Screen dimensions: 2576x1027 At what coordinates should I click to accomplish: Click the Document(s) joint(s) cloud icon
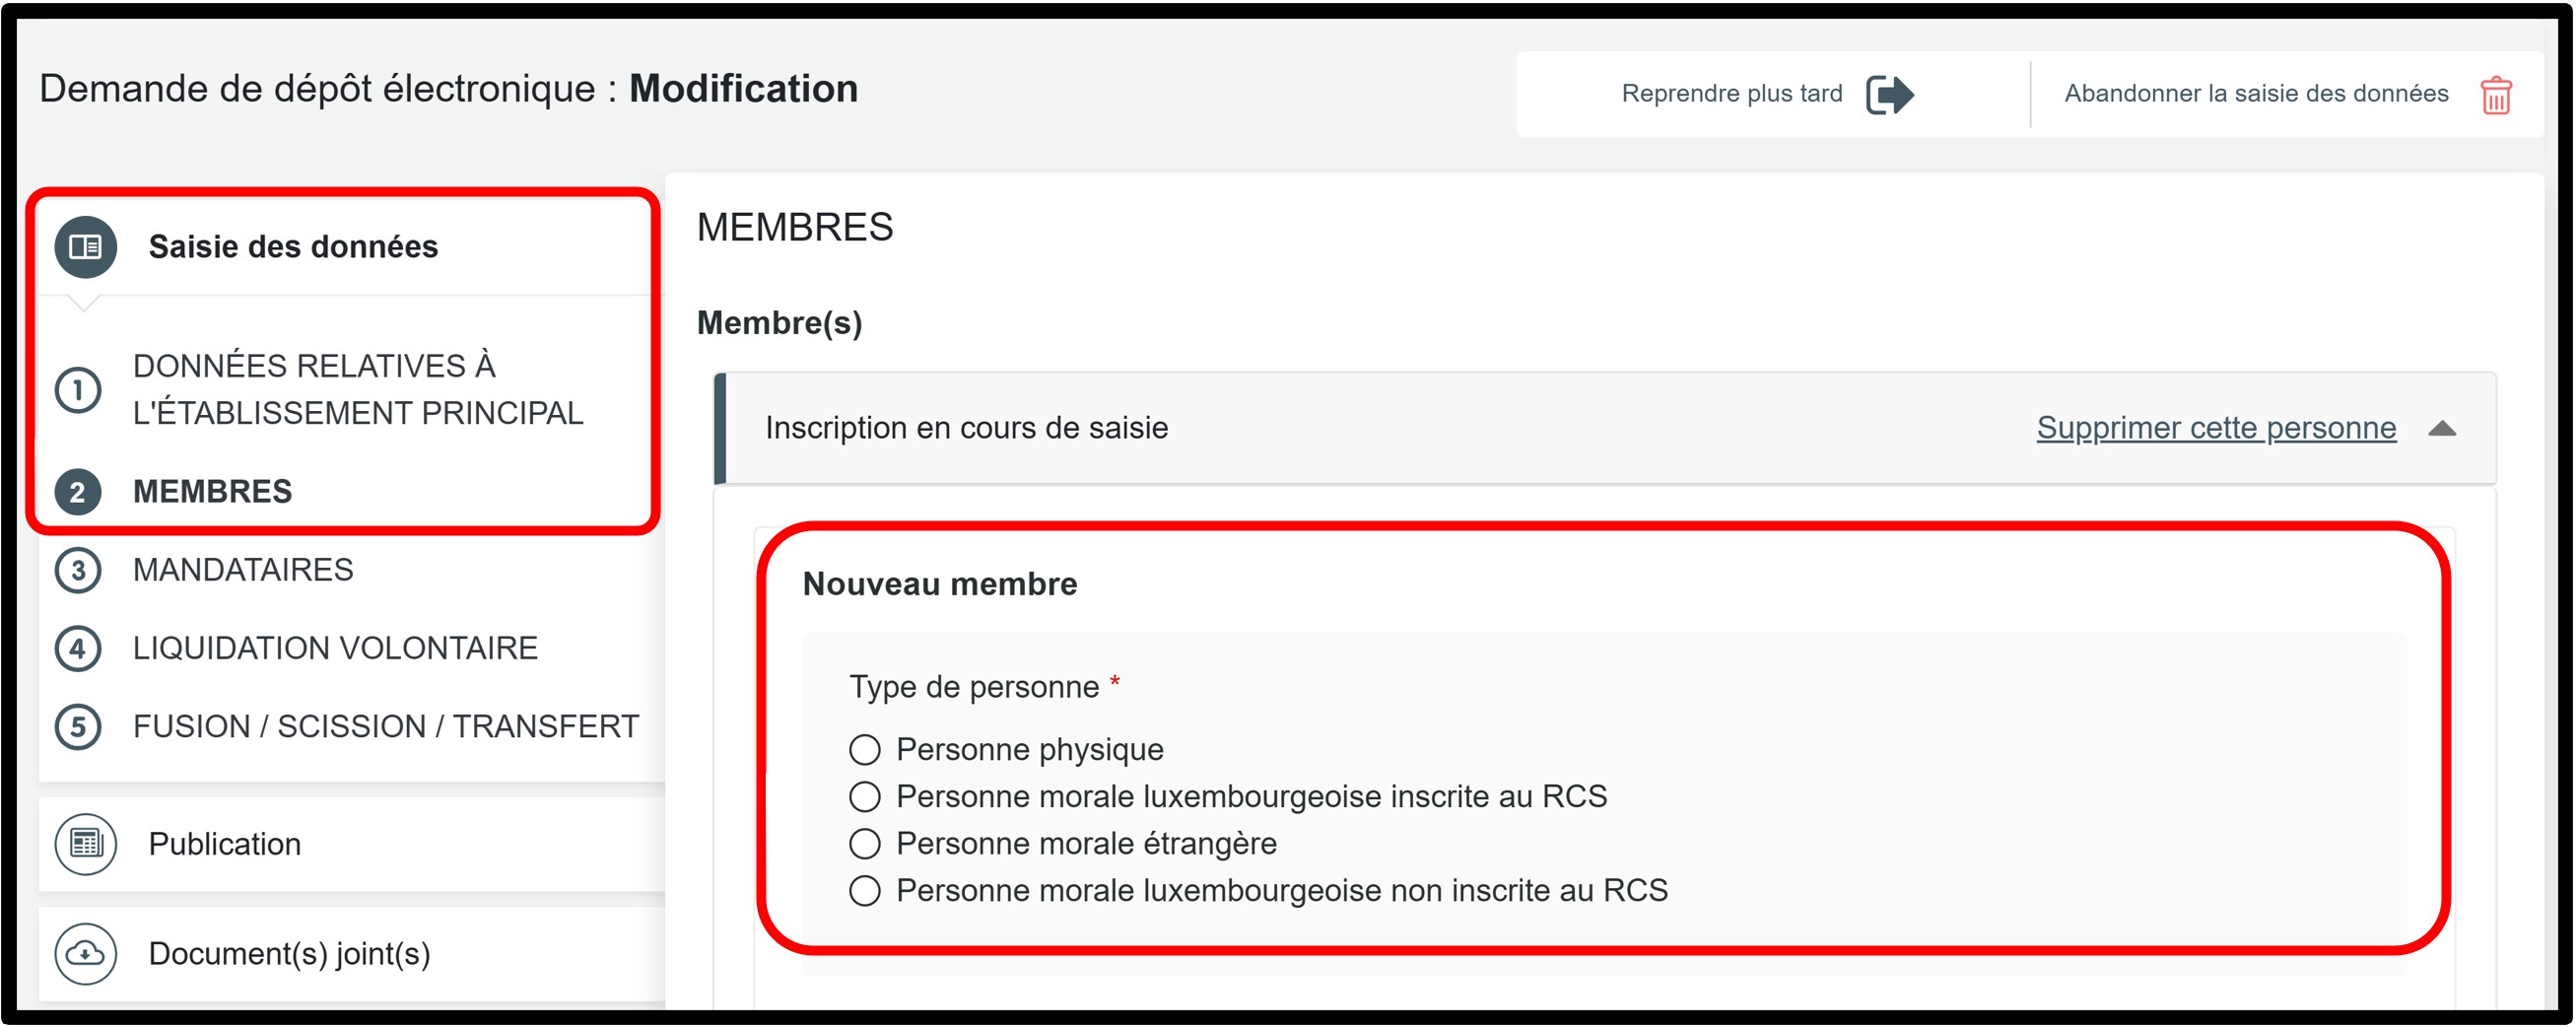(x=85, y=953)
